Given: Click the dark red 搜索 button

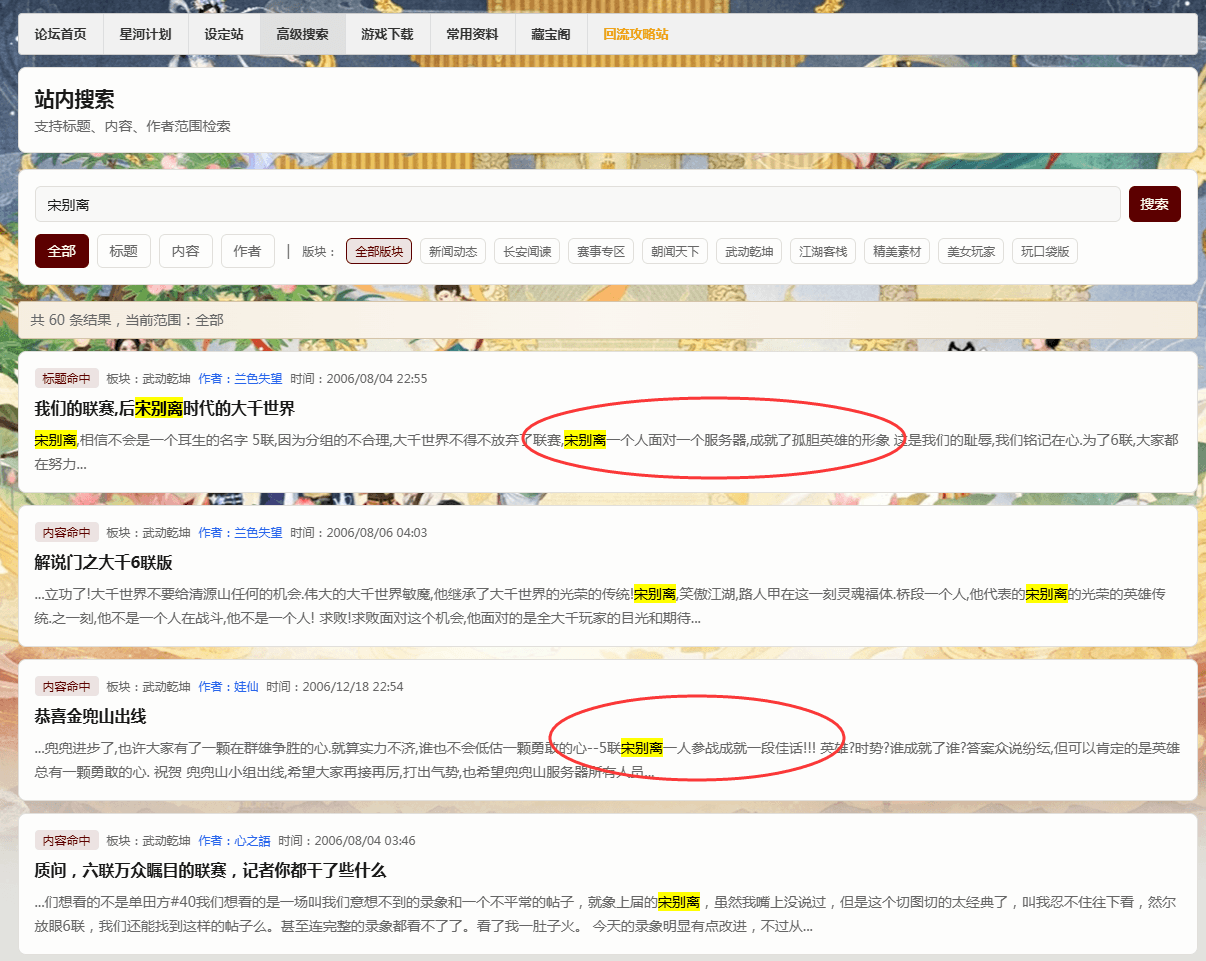Looking at the screenshot, I should (1154, 204).
